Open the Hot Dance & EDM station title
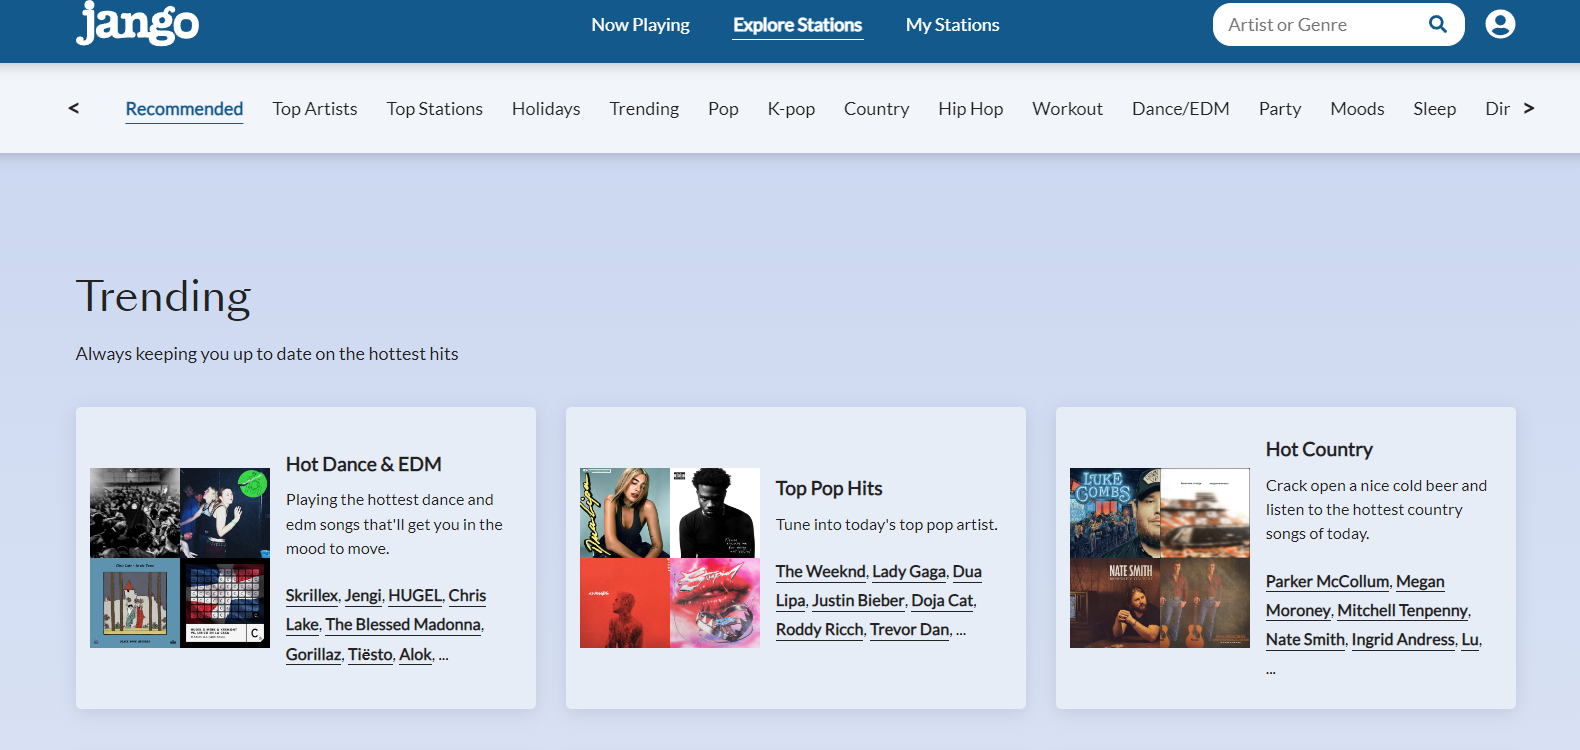The height and width of the screenshot is (750, 1580). coord(364,464)
